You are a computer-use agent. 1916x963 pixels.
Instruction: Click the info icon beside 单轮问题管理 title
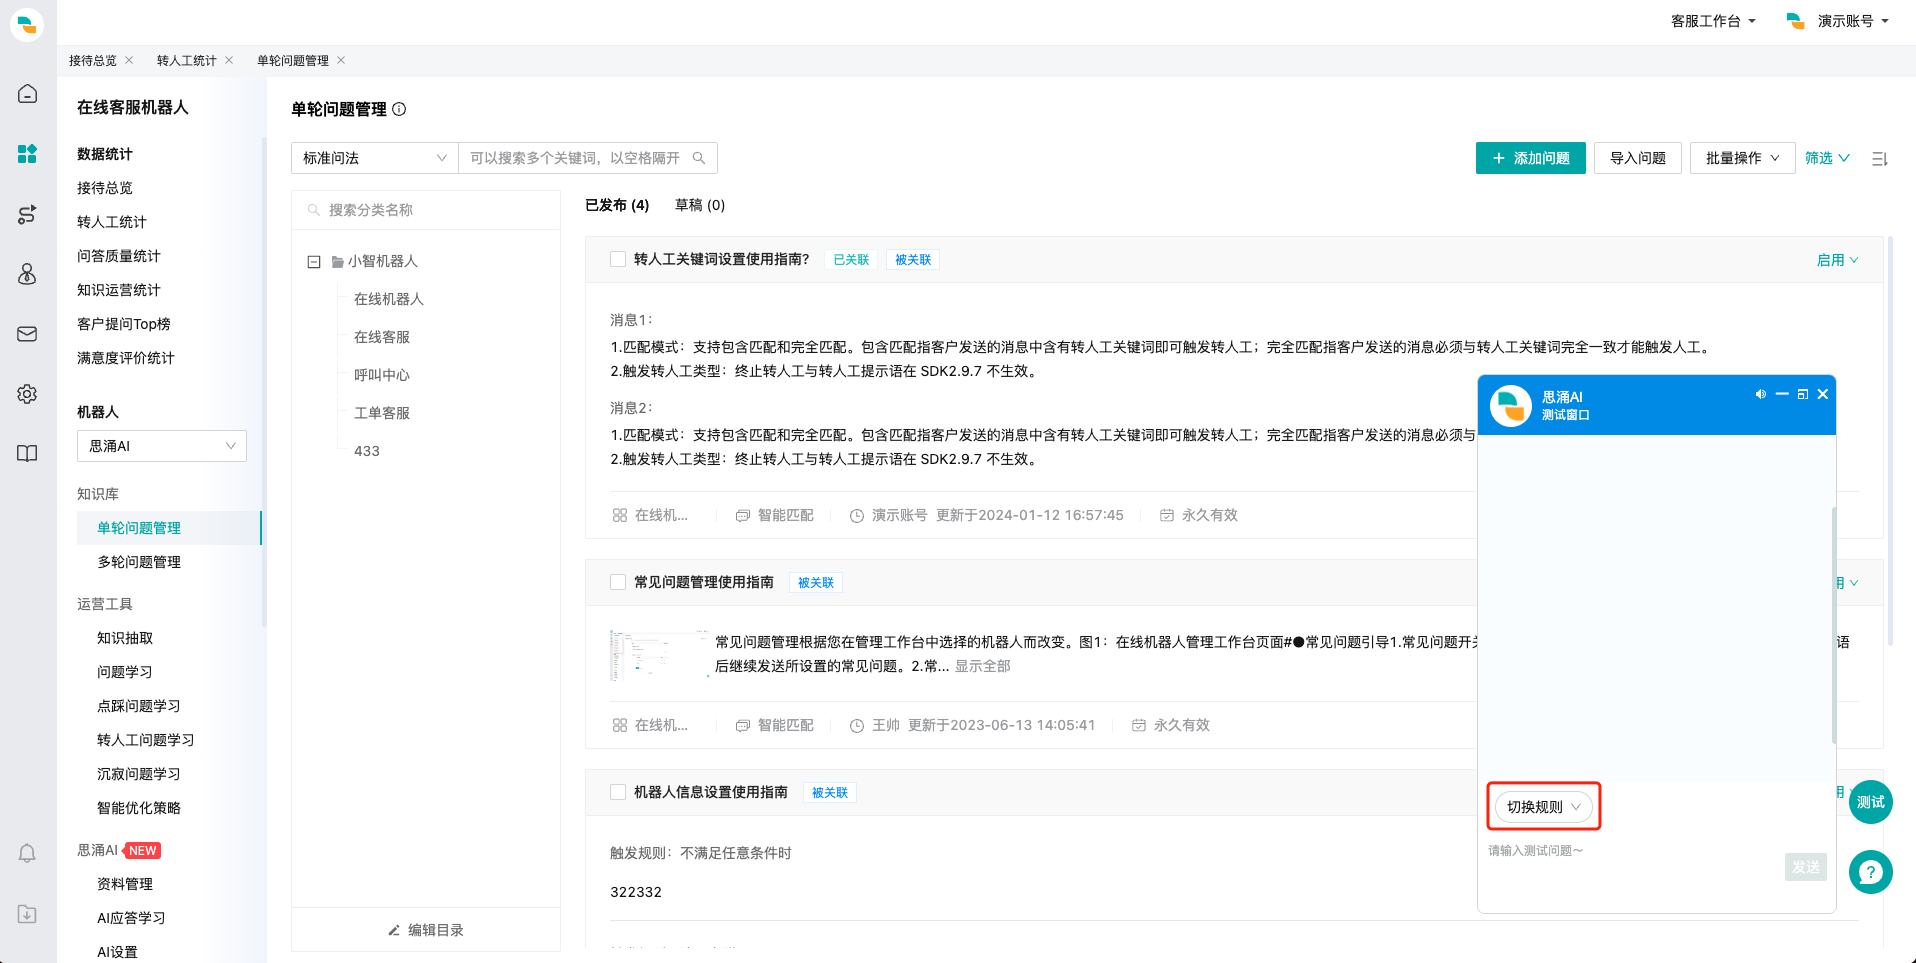[399, 109]
